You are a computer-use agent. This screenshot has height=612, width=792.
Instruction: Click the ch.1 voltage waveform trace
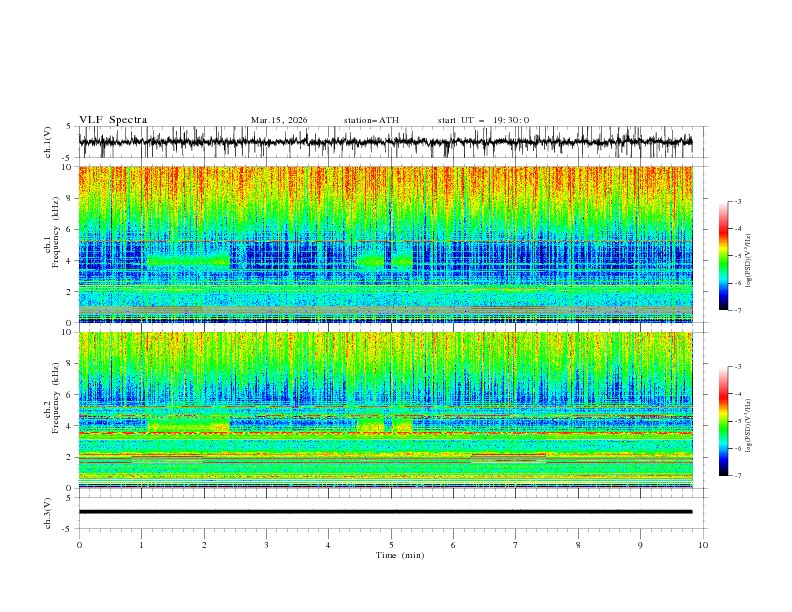coord(385,142)
